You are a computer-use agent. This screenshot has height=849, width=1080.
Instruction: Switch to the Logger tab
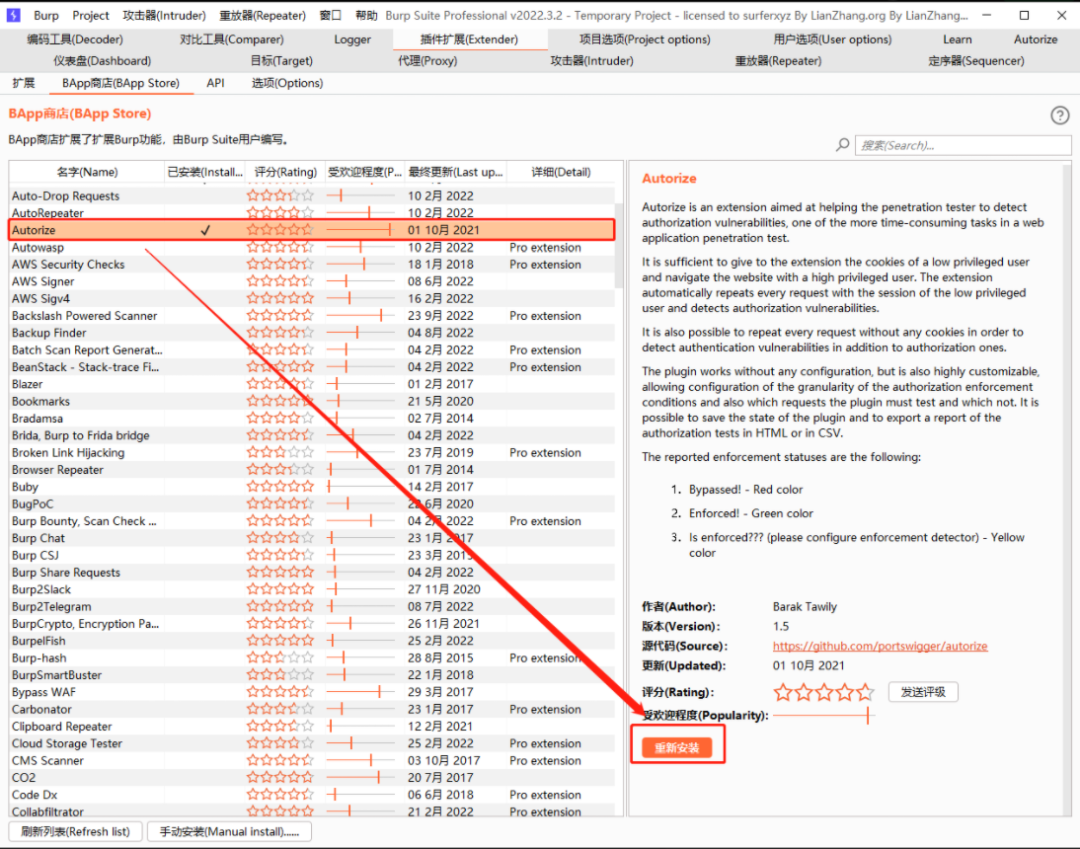(352, 39)
